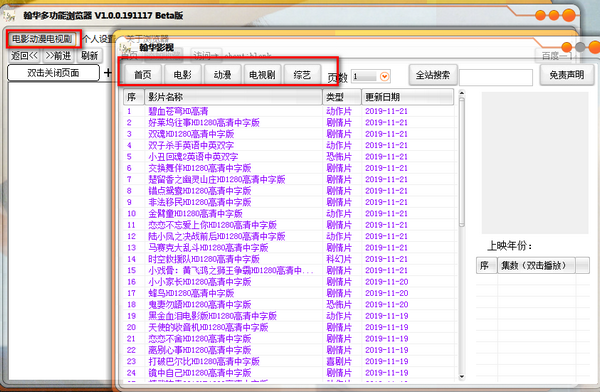Focus the site search input field
This screenshot has width=600, height=392.
point(496,77)
